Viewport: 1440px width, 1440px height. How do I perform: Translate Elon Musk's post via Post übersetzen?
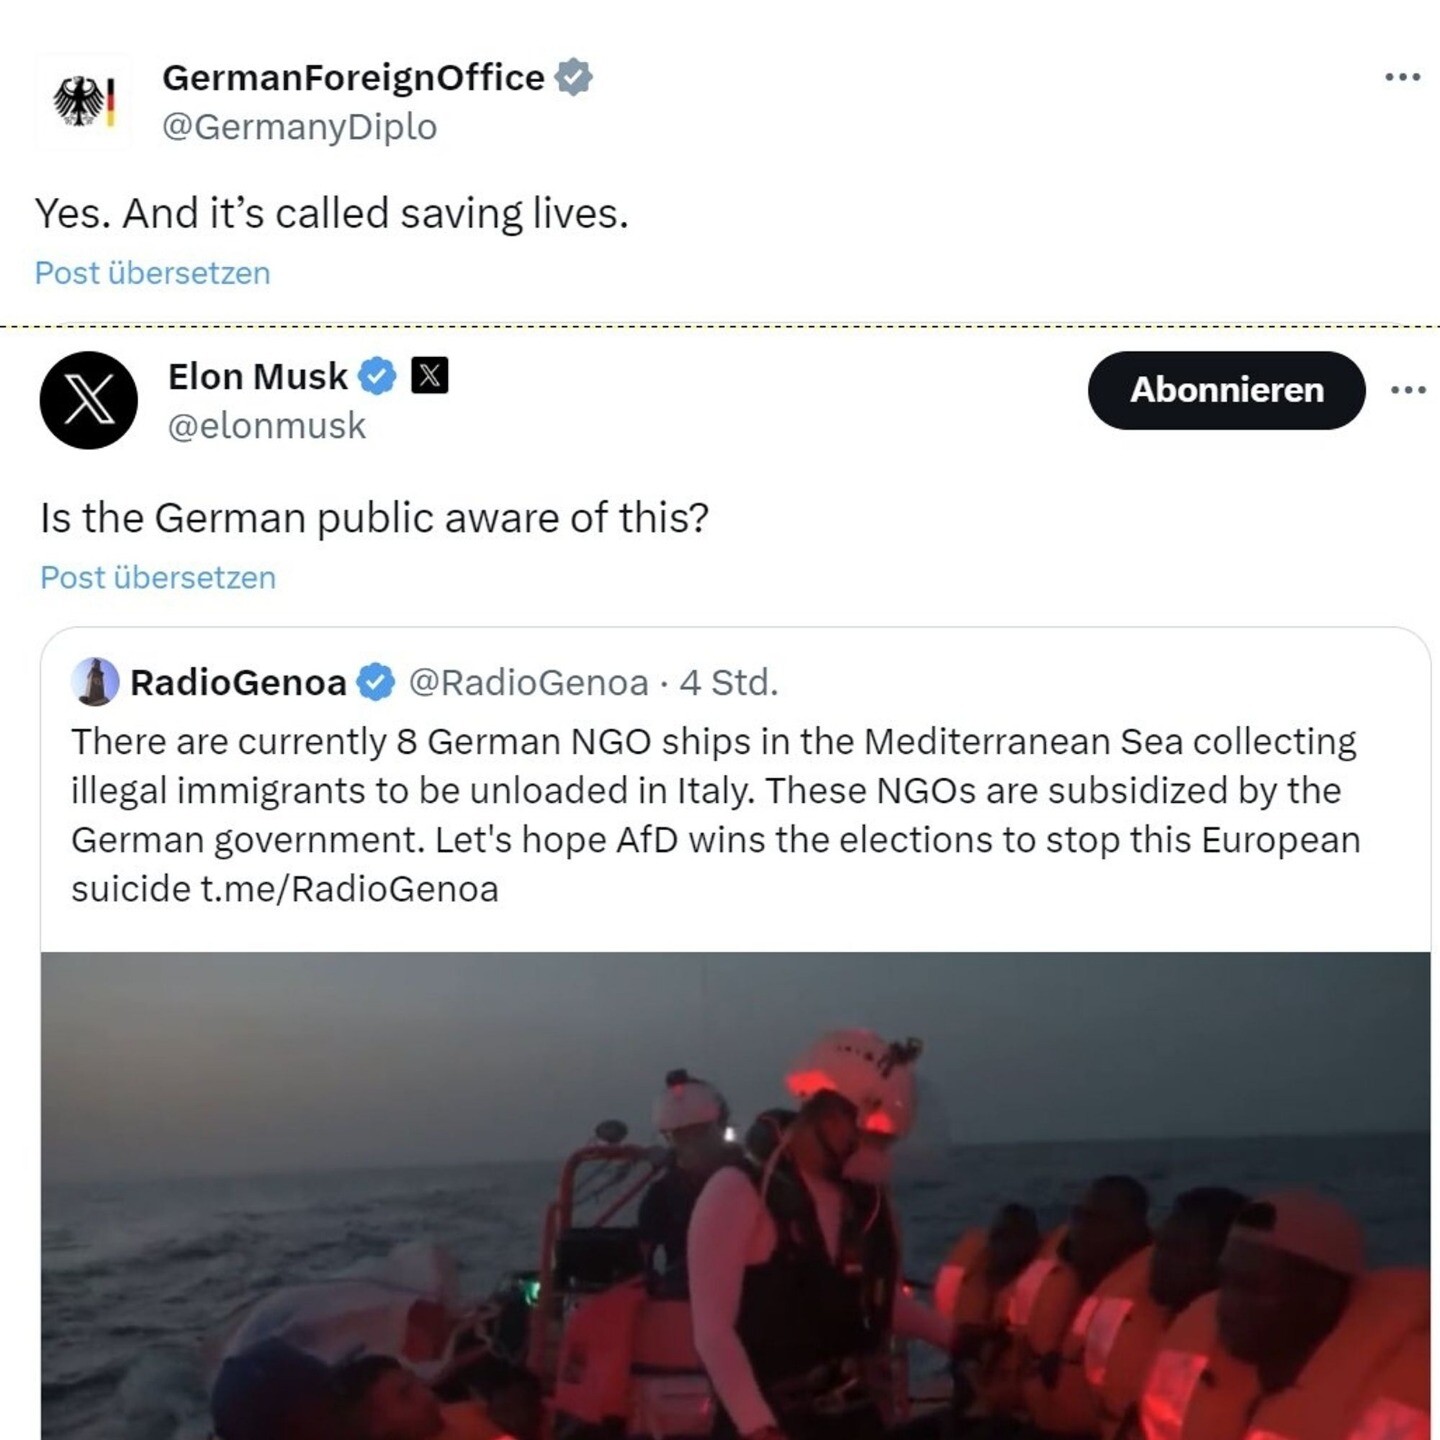coord(158,578)
